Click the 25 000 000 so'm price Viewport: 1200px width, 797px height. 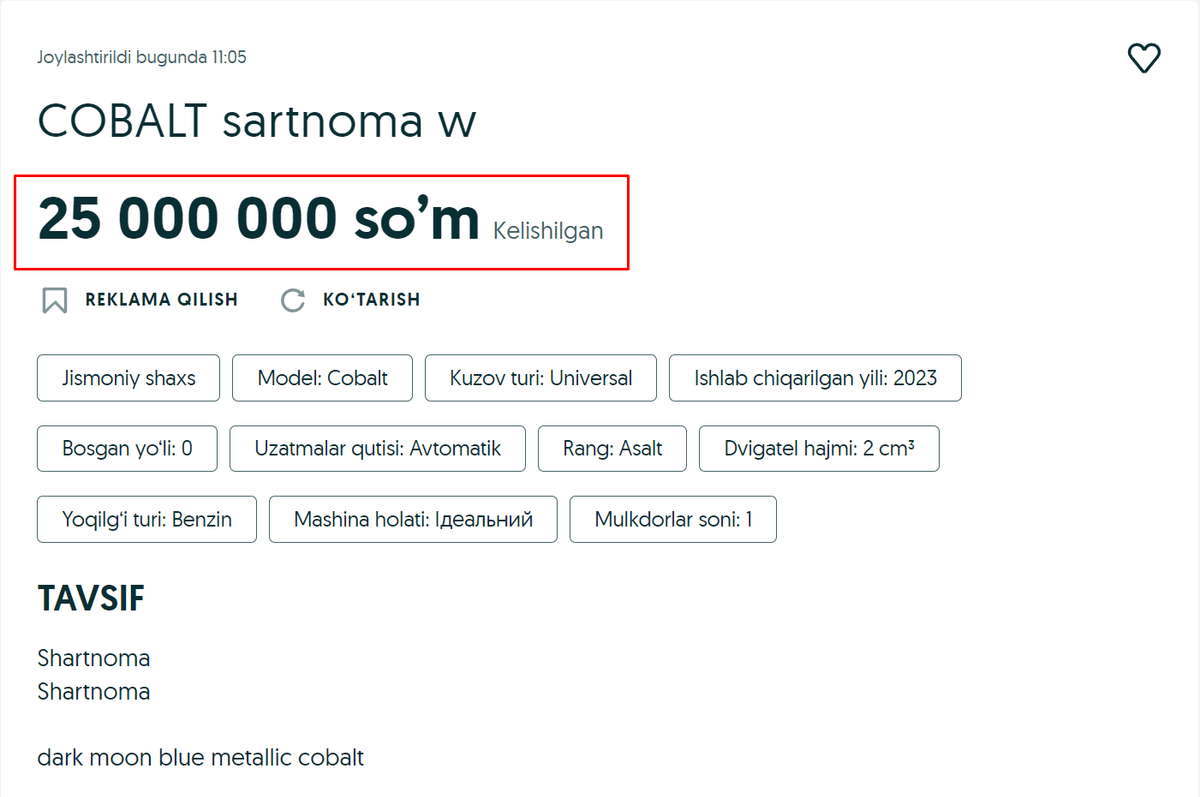(x=258, y=220)
